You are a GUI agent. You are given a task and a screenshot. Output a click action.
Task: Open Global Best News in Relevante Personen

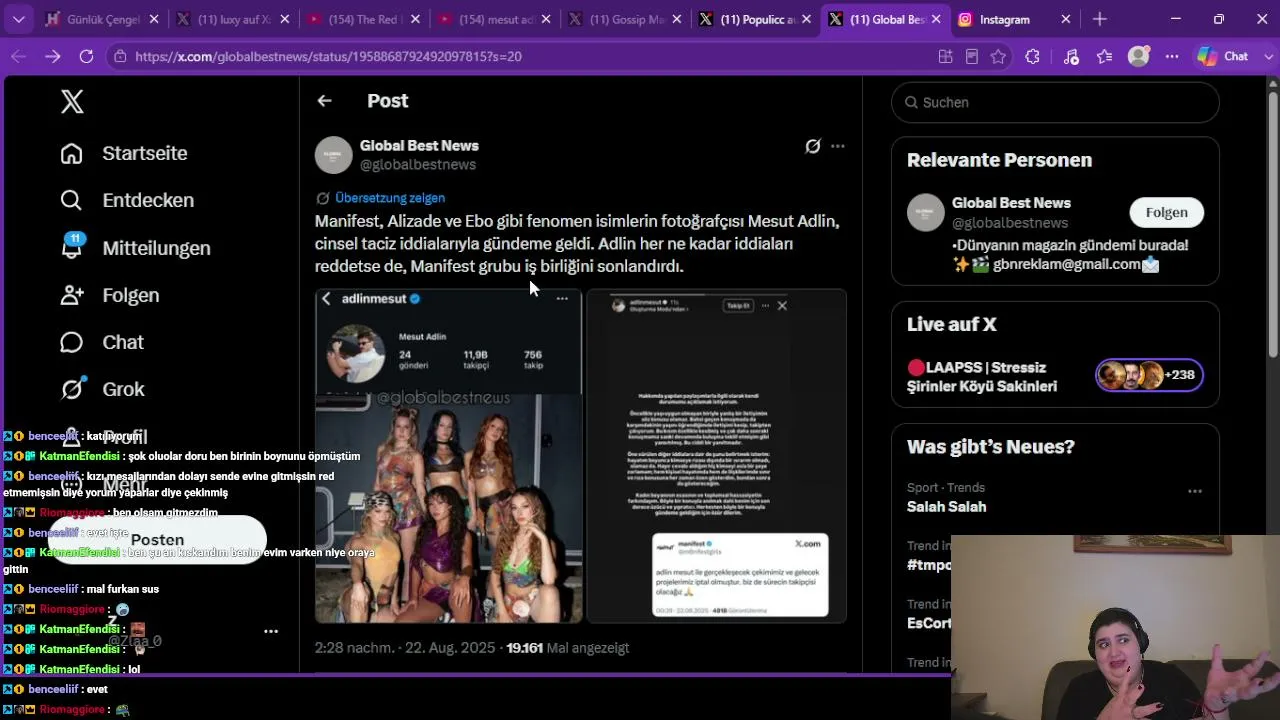(1011, 203)
